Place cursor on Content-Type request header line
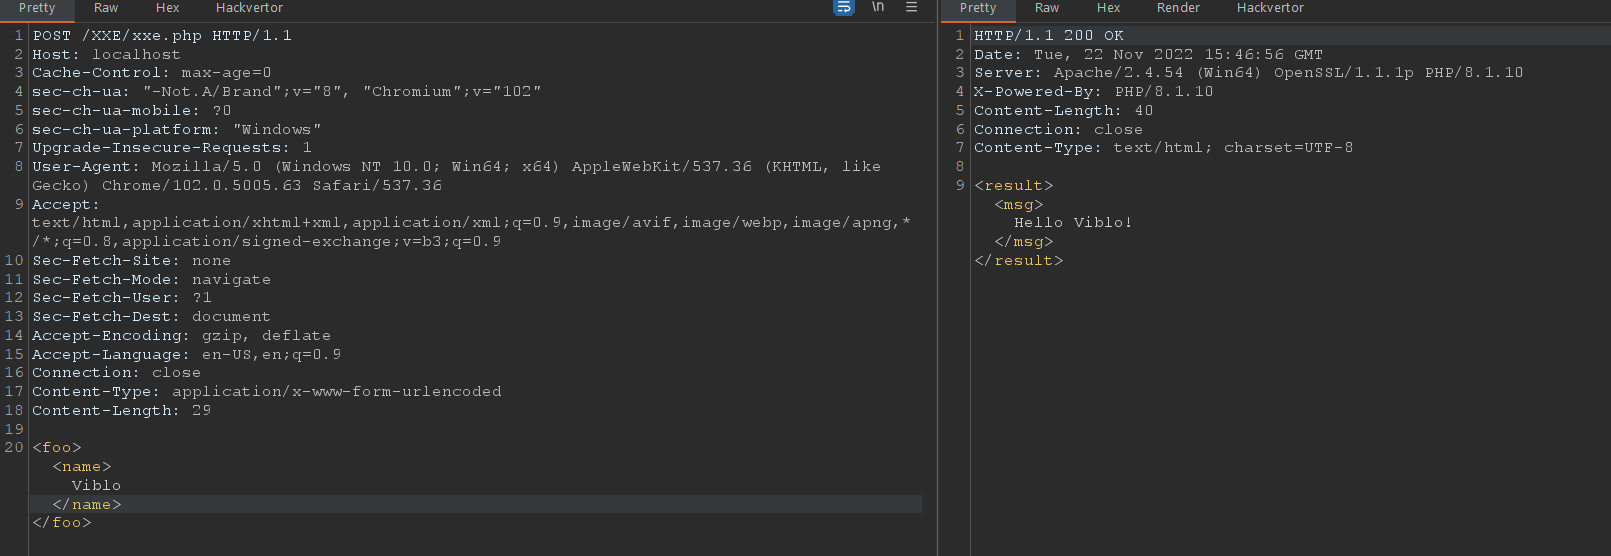The height and width of the screenshot is (556, 1611). point(267,392)
